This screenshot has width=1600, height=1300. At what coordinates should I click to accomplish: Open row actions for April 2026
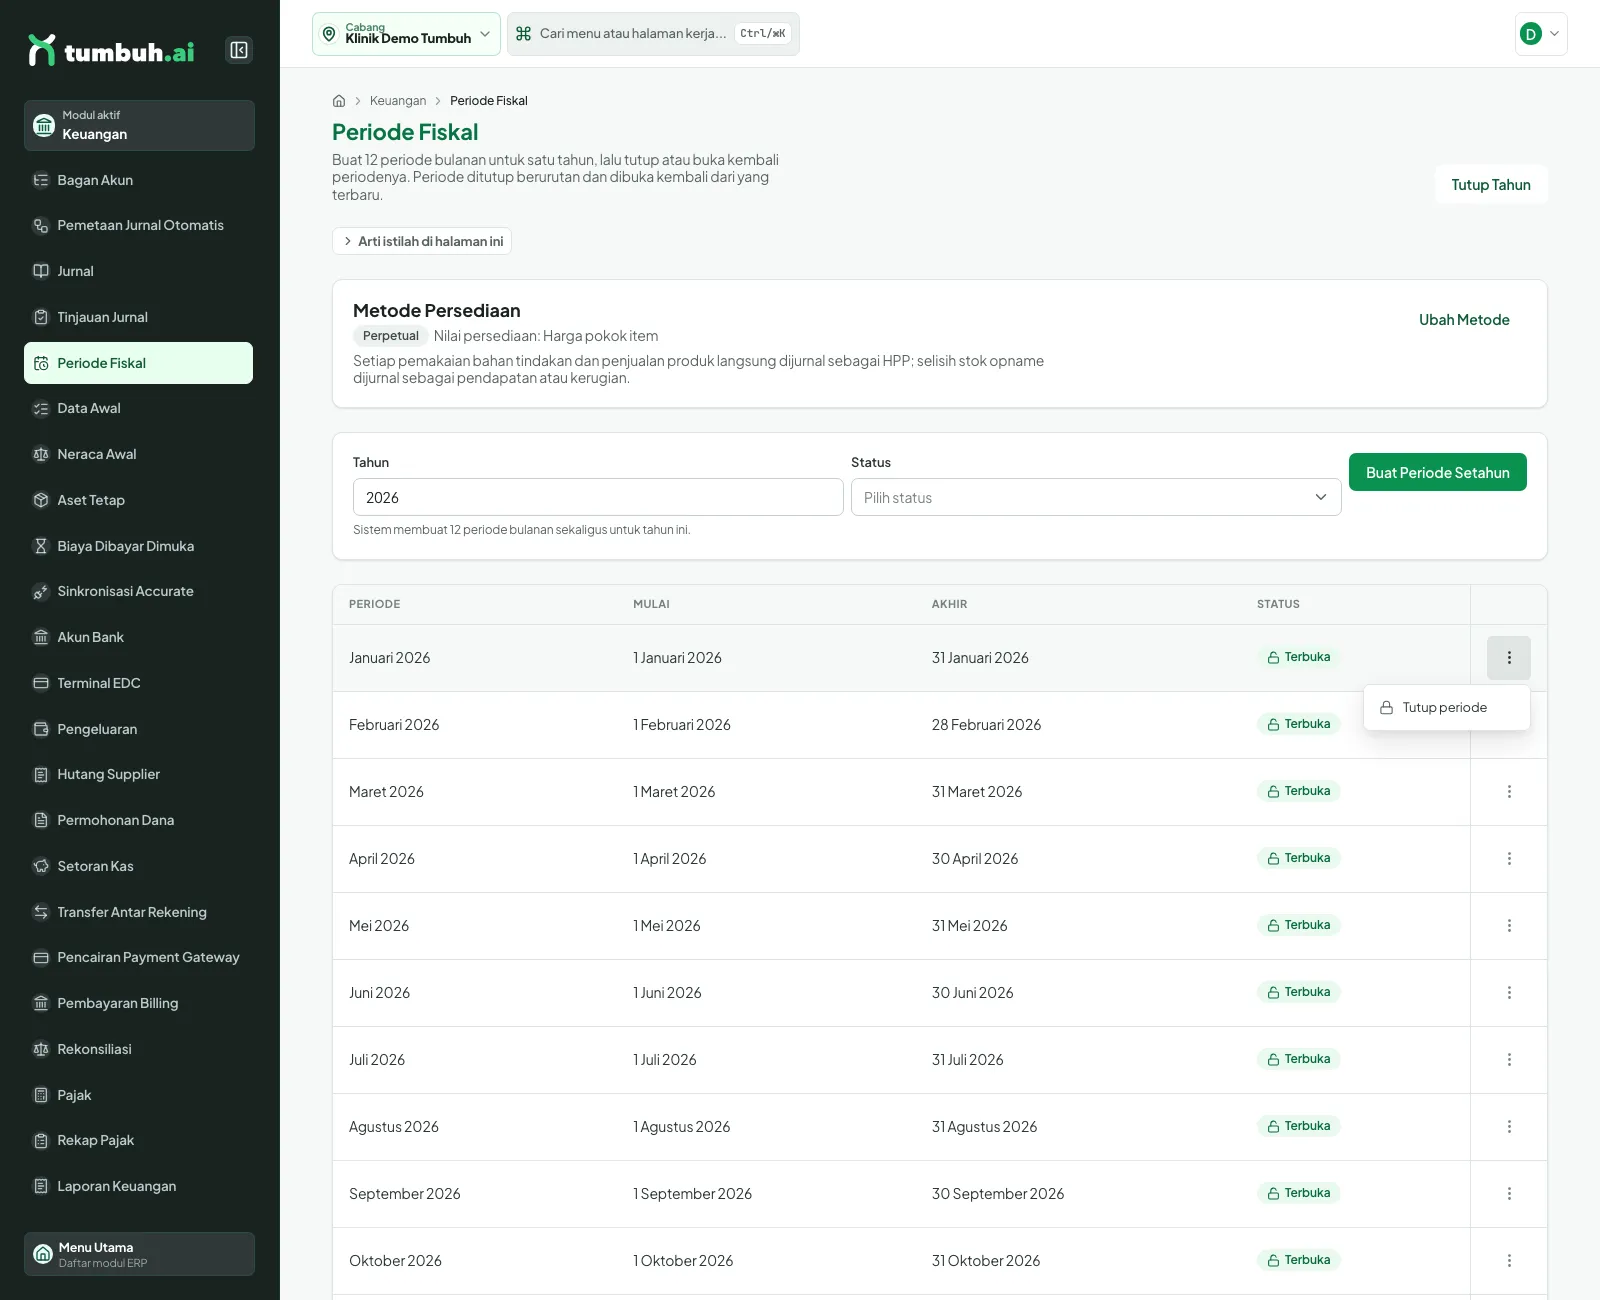click(x=1509, y=859)
